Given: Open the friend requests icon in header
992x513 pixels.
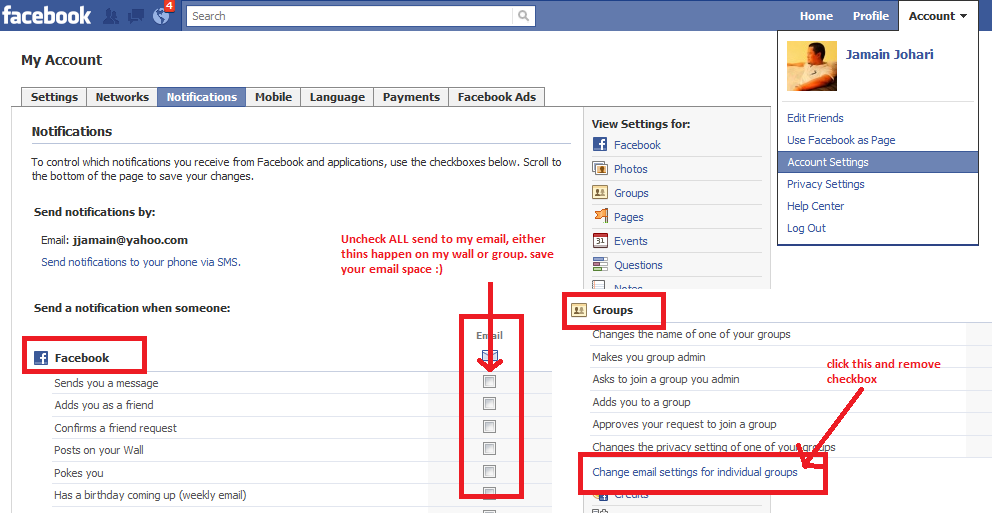Looking at the screenshot, I should (111, 16).
